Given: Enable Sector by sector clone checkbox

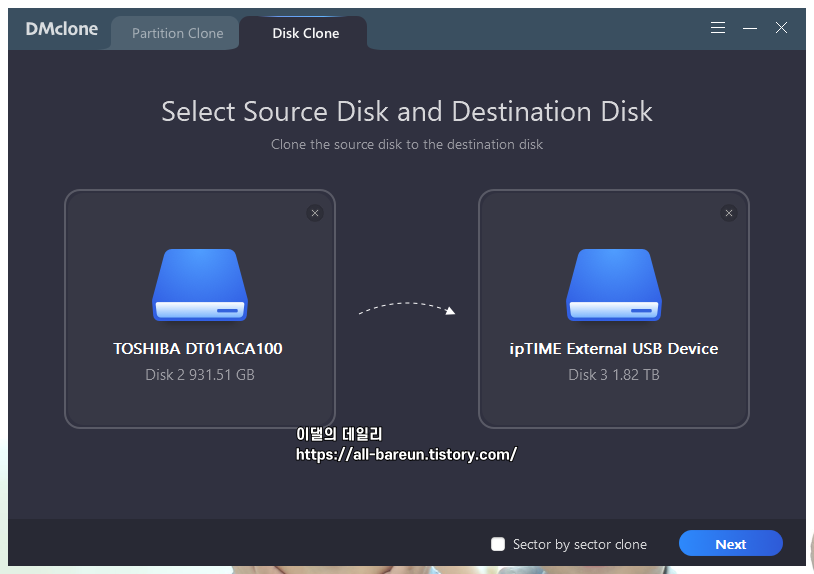Looking at the screenshot, I should coord(498,544).
